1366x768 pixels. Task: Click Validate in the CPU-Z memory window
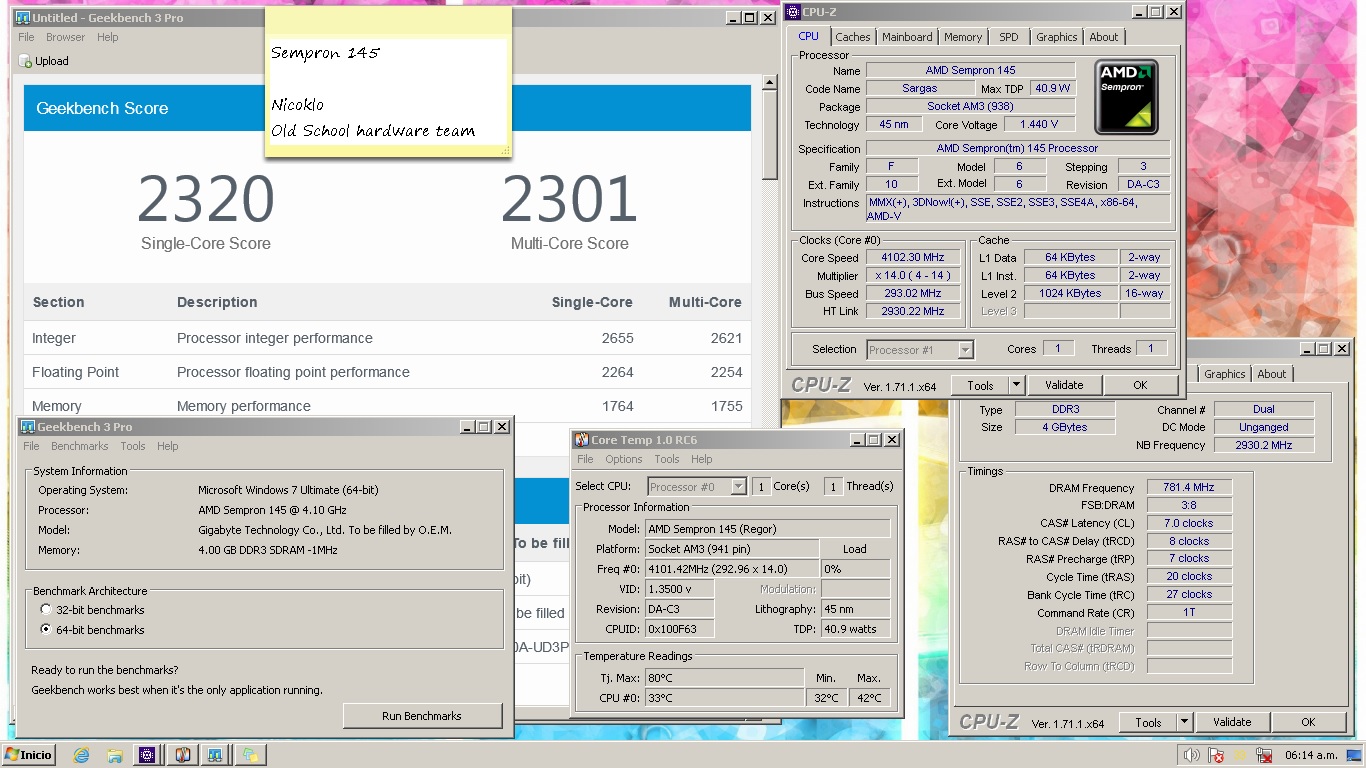pos(1232,722)
